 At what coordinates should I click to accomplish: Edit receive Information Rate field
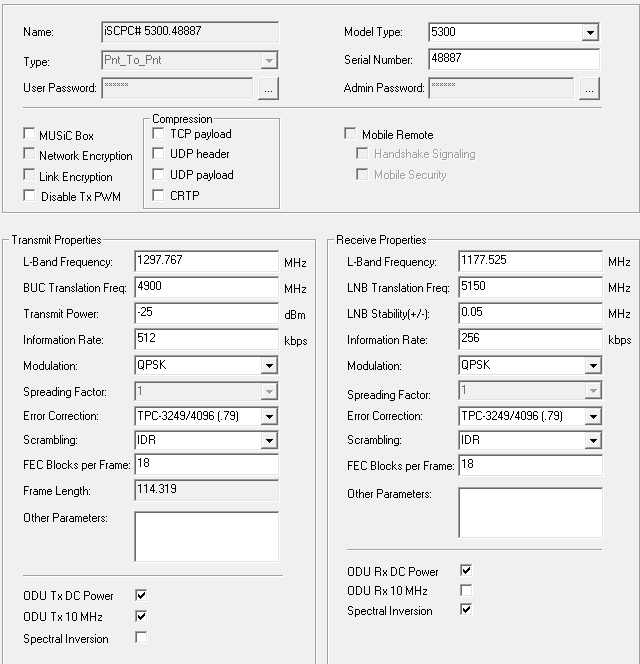click(x=530, y=339)
